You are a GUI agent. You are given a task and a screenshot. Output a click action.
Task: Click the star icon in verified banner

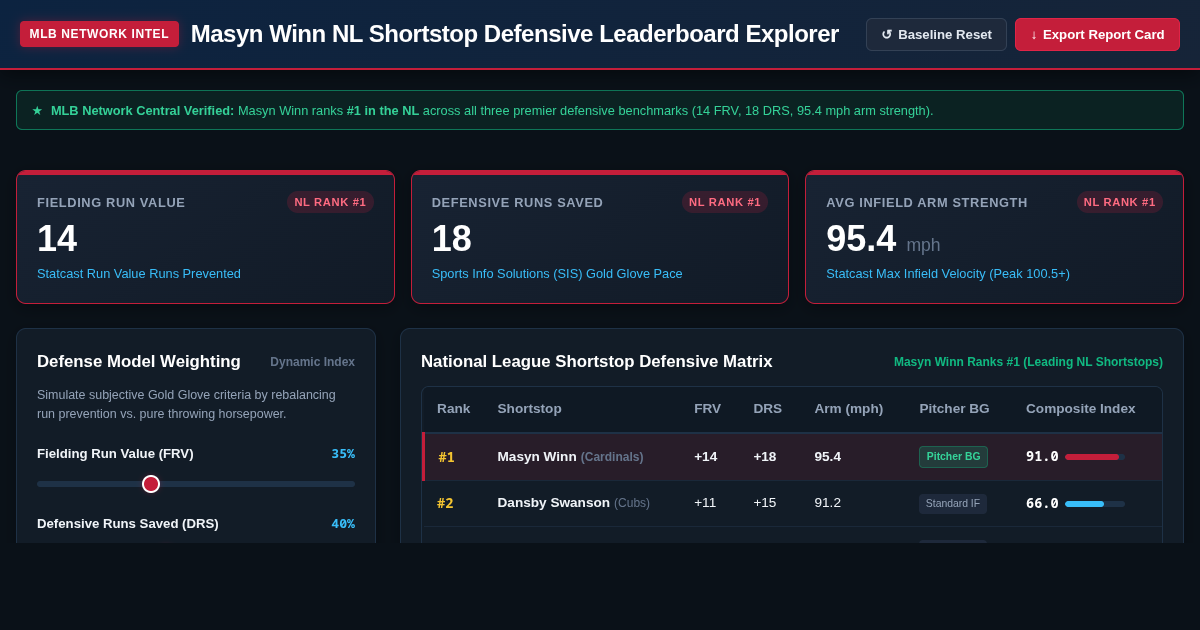pyautogui.click(x=37, y=110)
